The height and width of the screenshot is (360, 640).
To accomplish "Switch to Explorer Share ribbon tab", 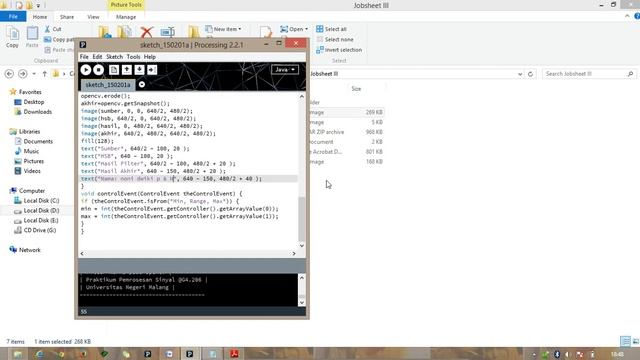I will pos(67,17).
